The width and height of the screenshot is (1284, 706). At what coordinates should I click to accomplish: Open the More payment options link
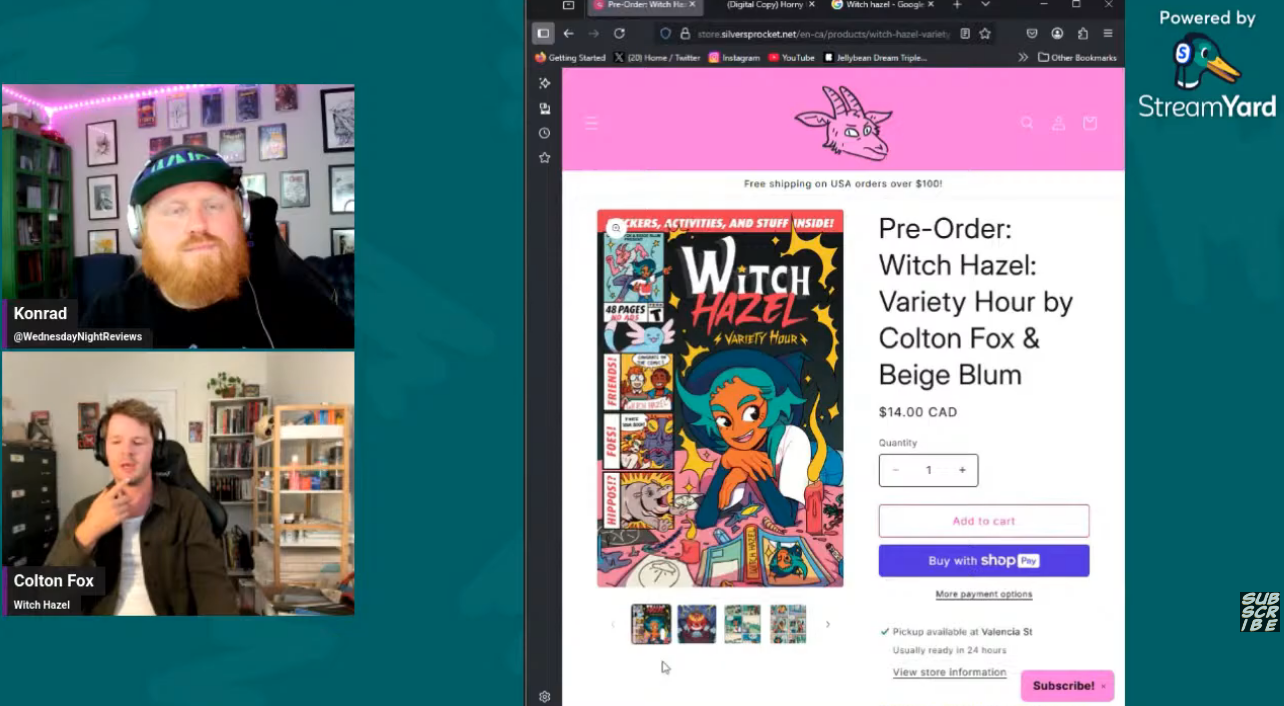(984, 594)
